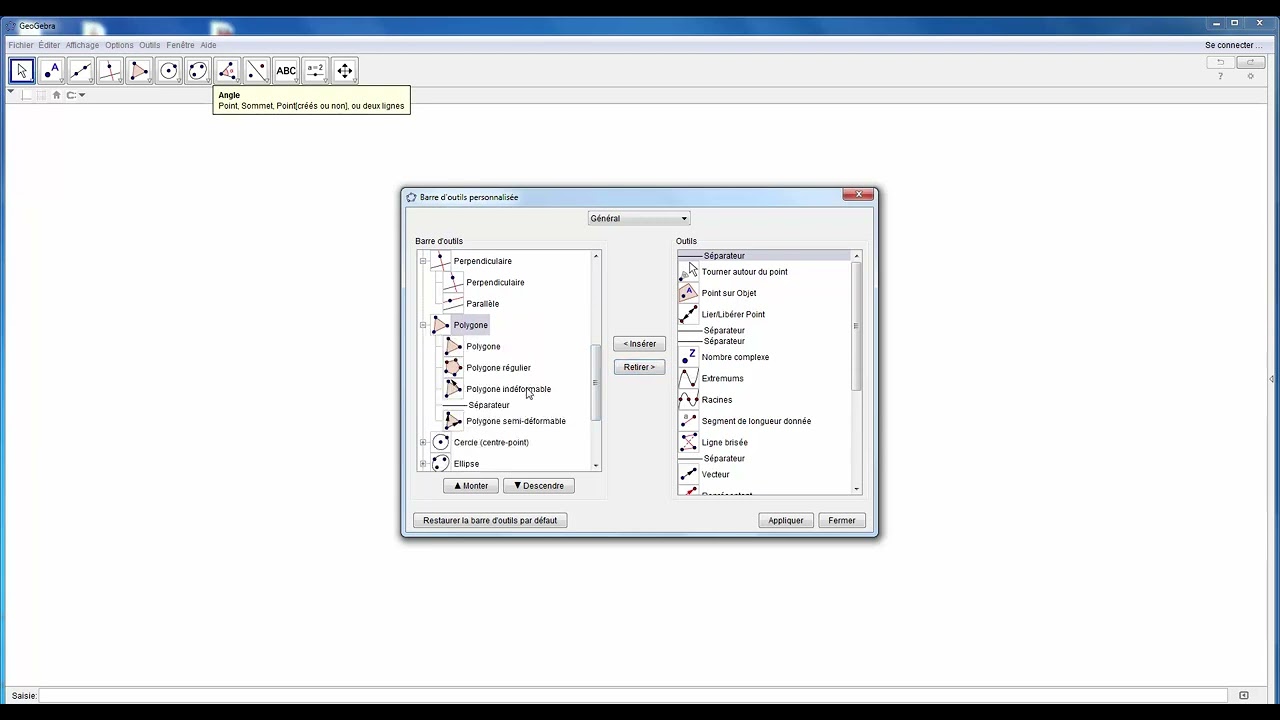1280x720 pixels.
Task: Choose the a=2 slider tool
Action: pos(315,70)
